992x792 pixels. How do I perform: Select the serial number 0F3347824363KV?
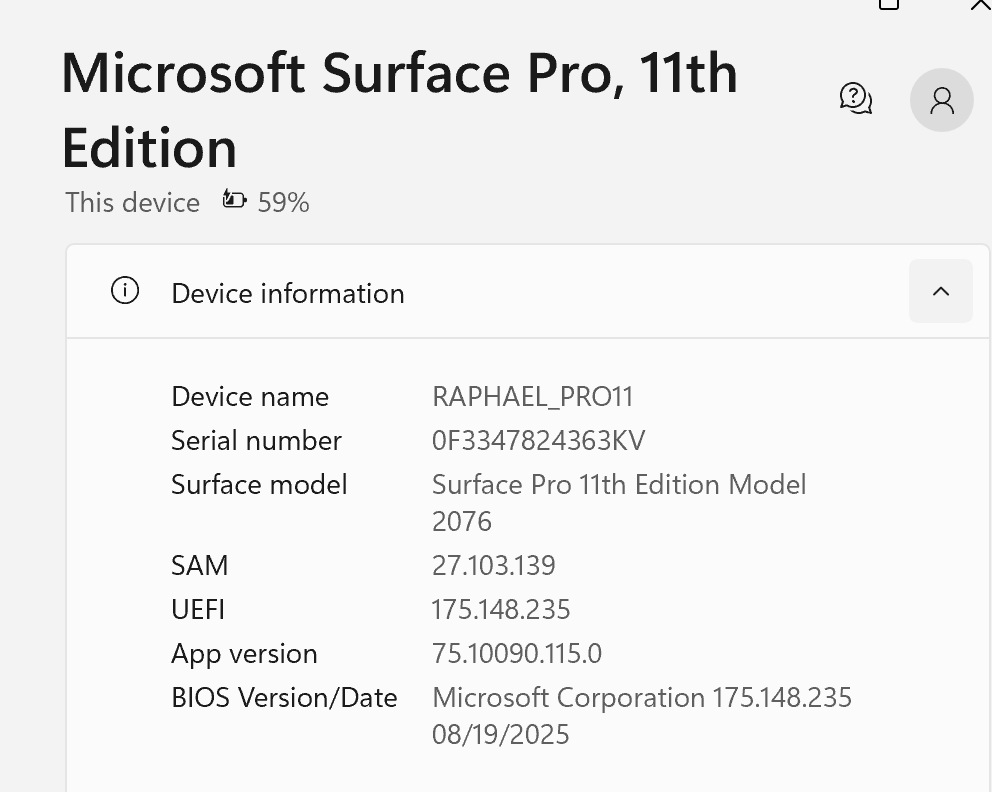pos(538,441)
